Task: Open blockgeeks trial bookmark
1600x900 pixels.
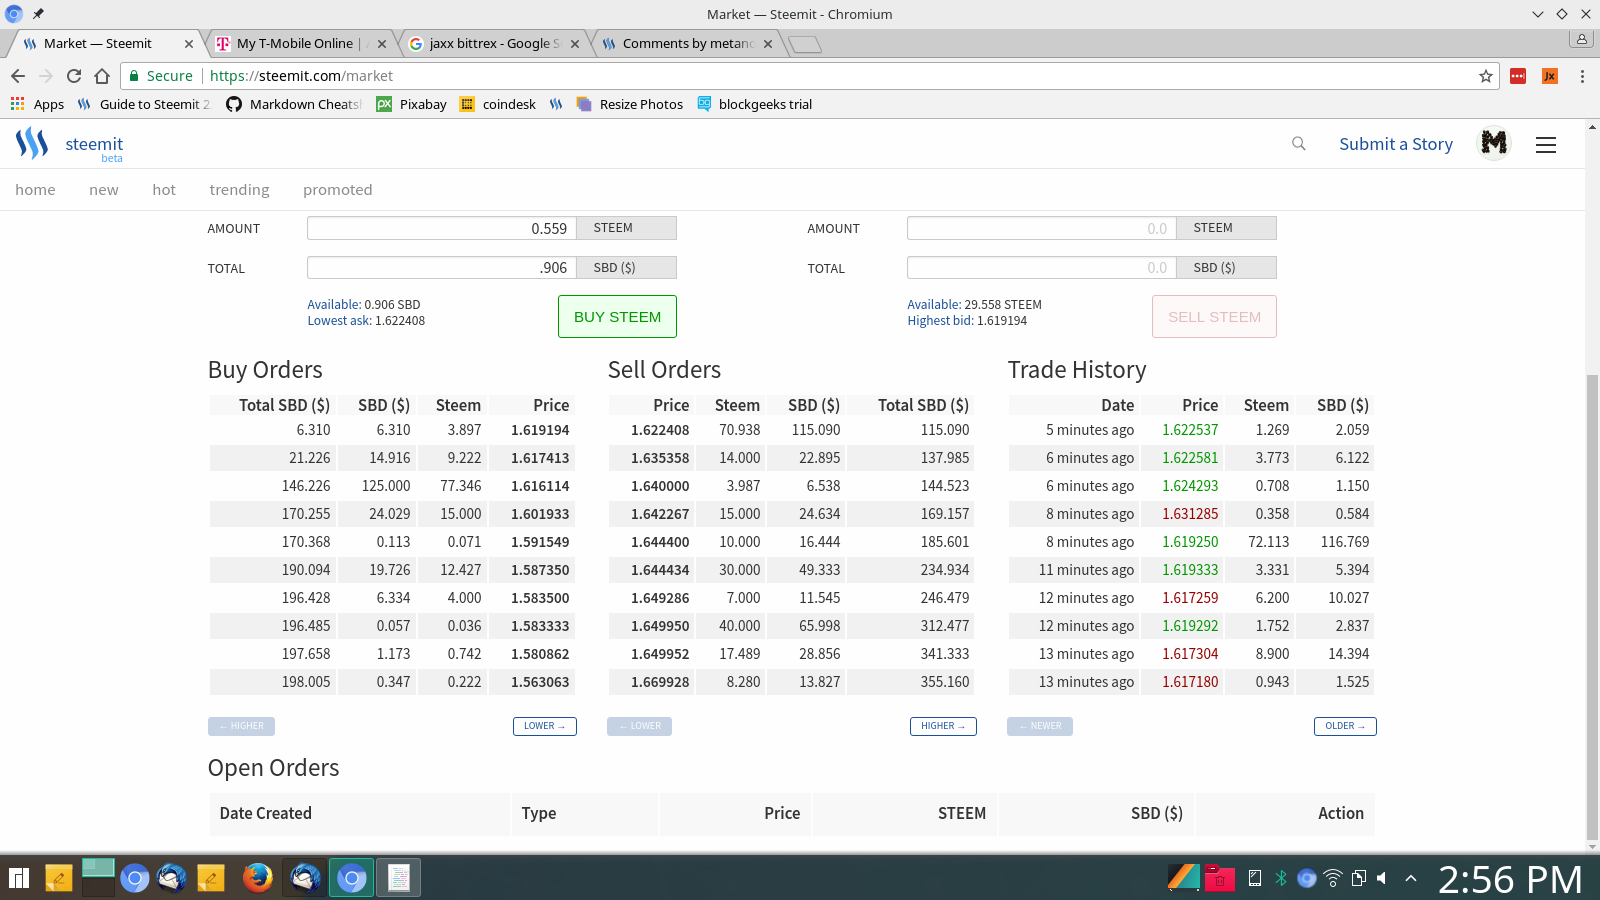Action: click(x=755, y=104)
